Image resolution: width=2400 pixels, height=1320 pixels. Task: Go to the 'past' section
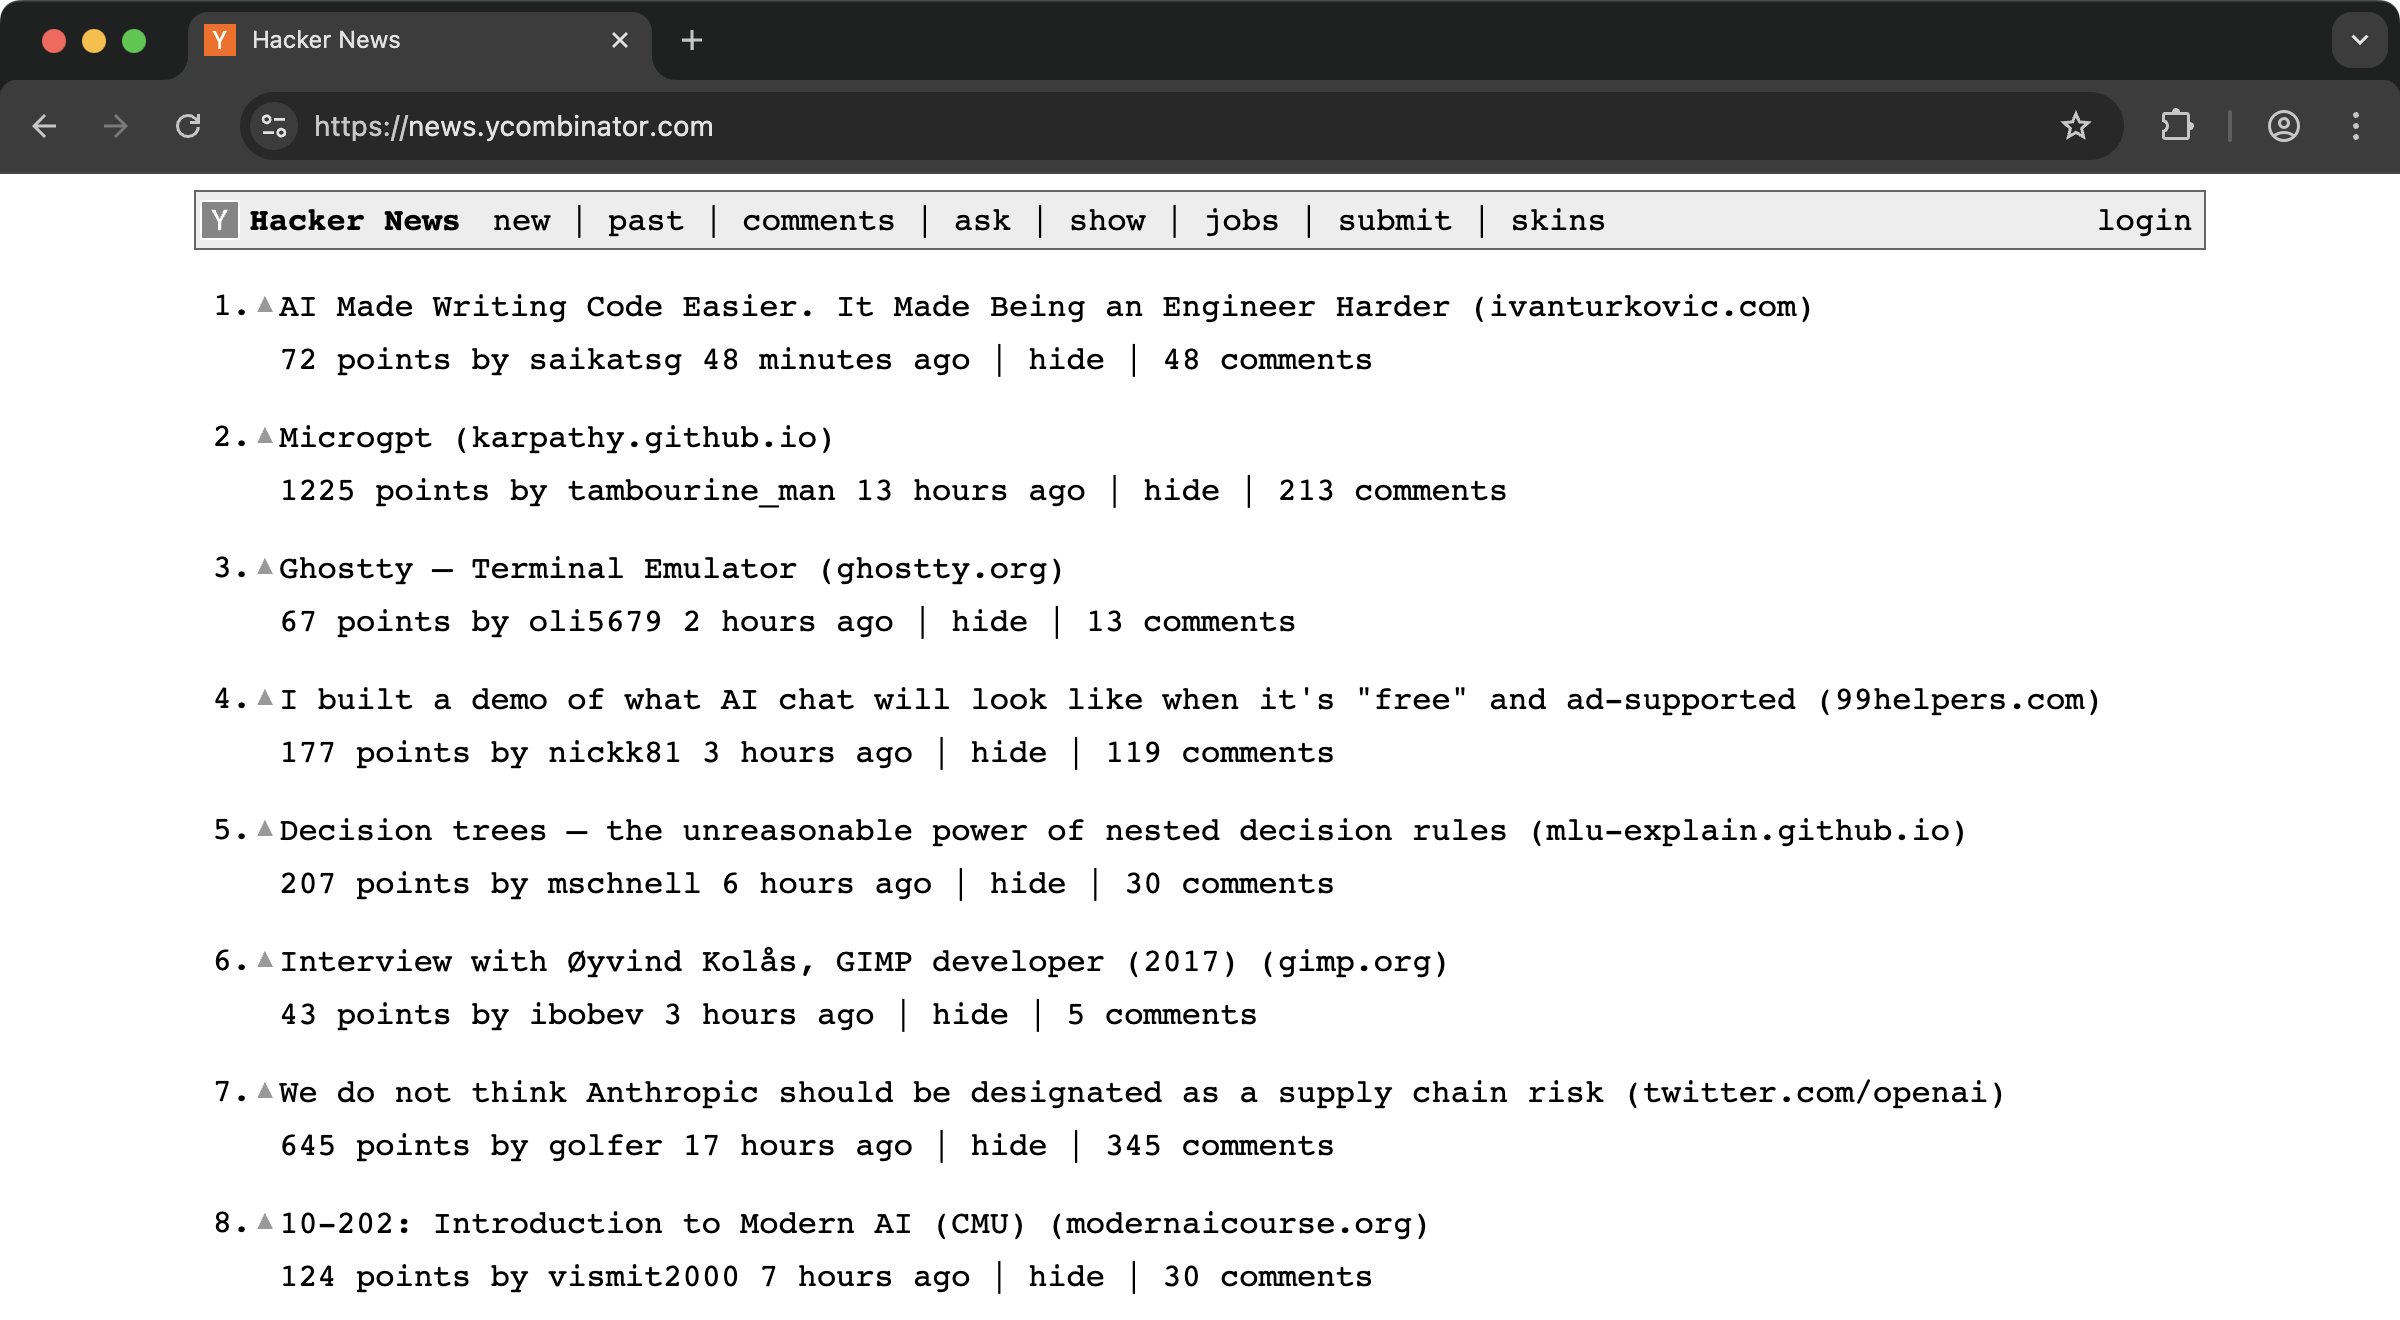pyautogui.click(x=645, y=221)
